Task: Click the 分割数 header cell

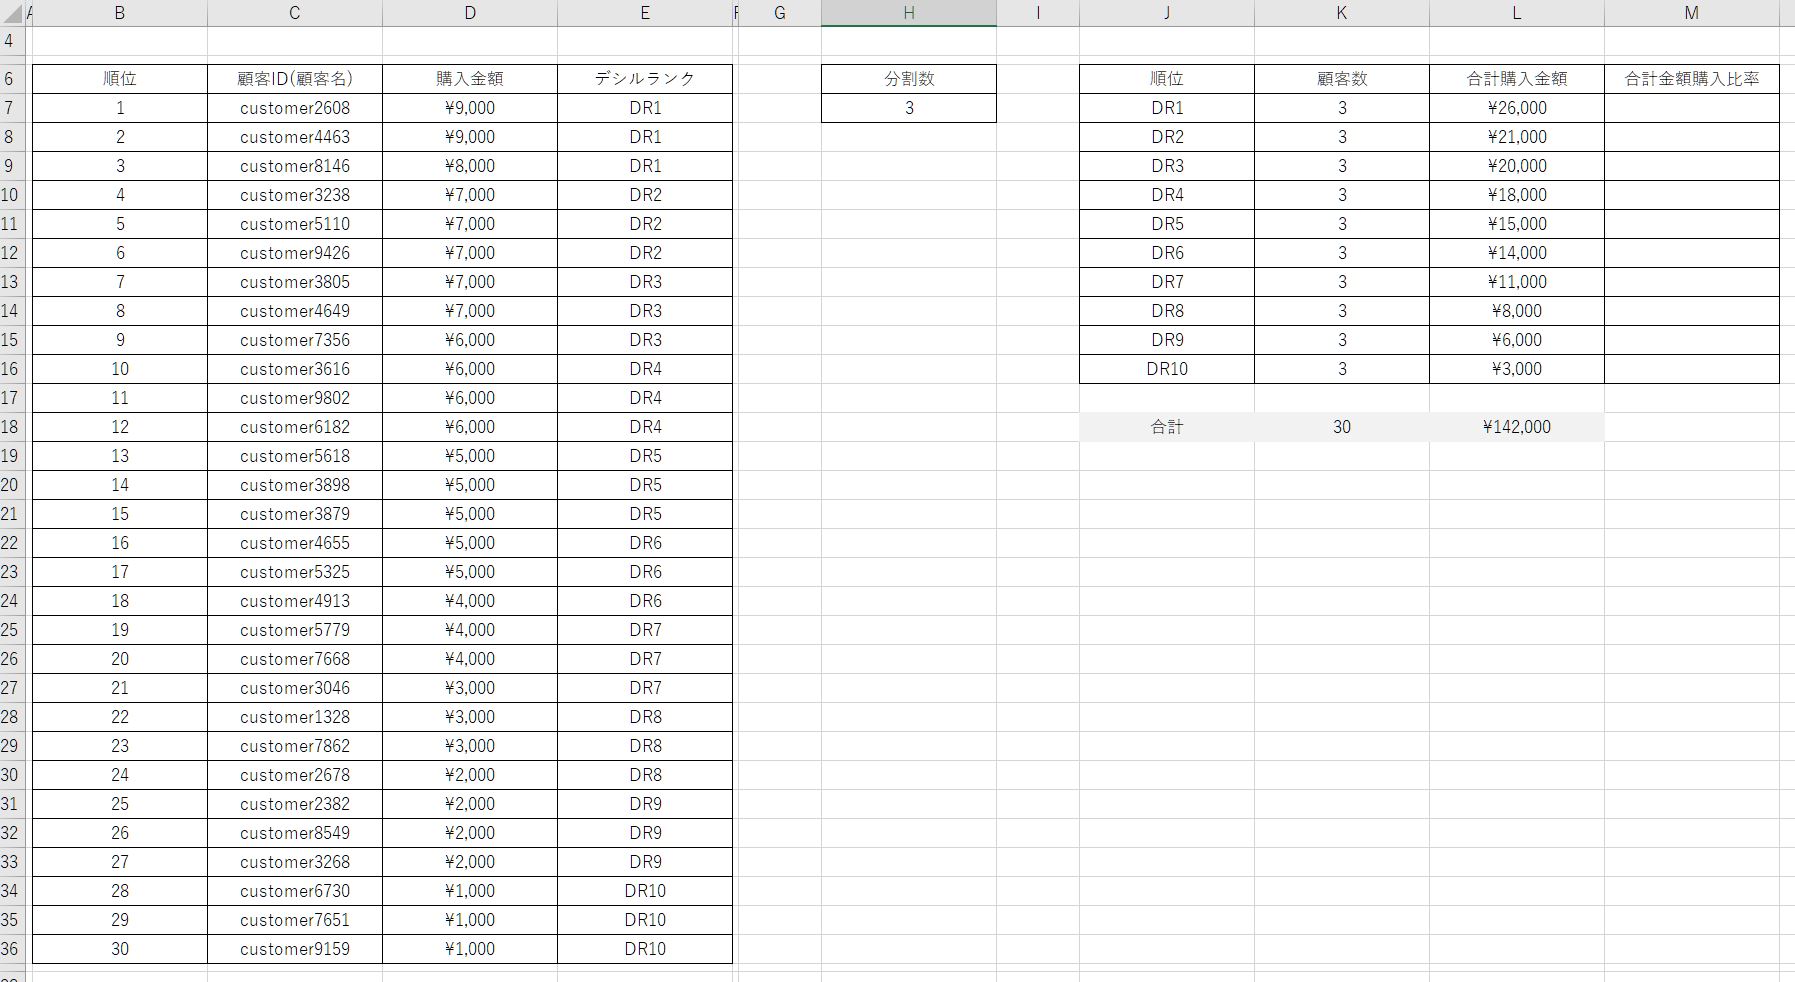Action: [908, 79]
